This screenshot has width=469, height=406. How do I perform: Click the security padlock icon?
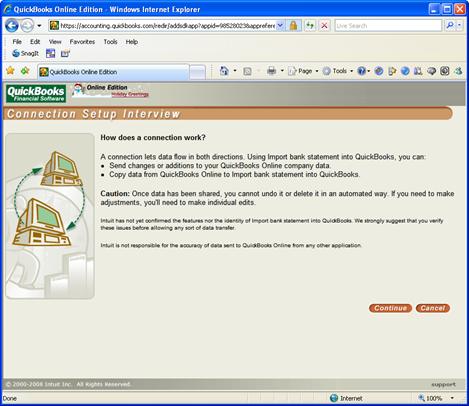(x=294, y=26)
